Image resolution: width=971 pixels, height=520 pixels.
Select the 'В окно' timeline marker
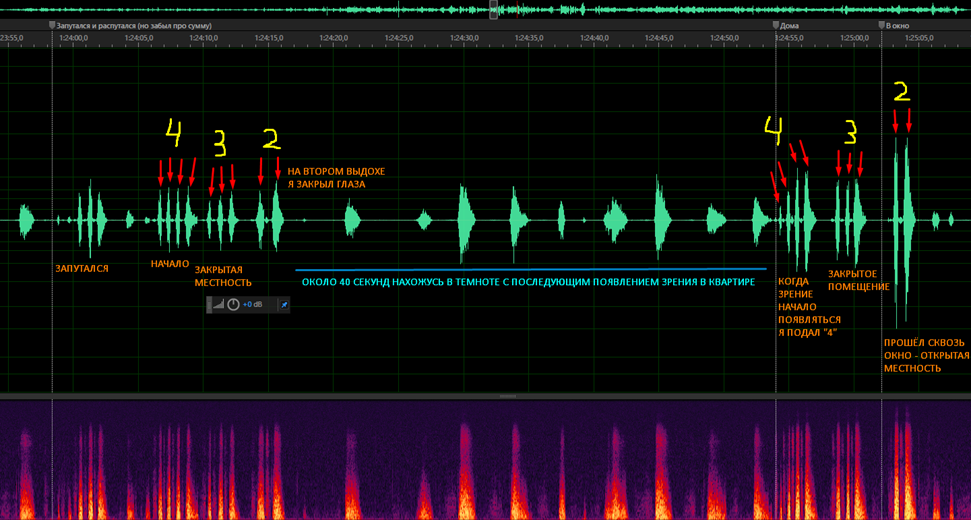pos(895,26)
